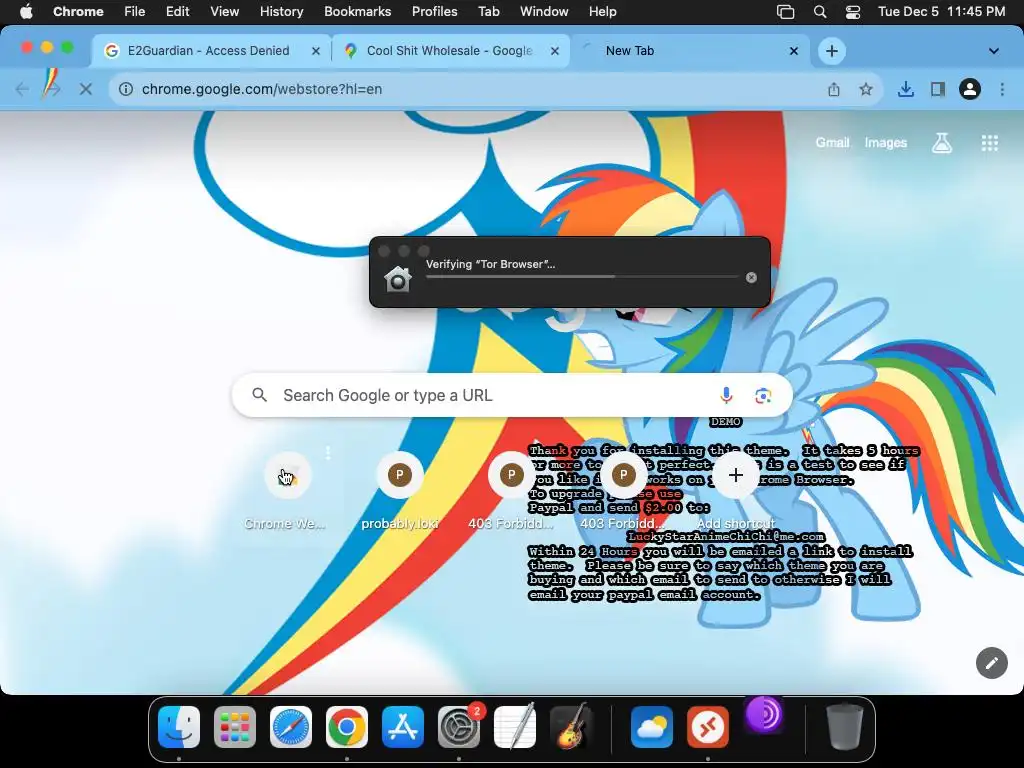Open System Settings from the dock

(x=458, y=726)
